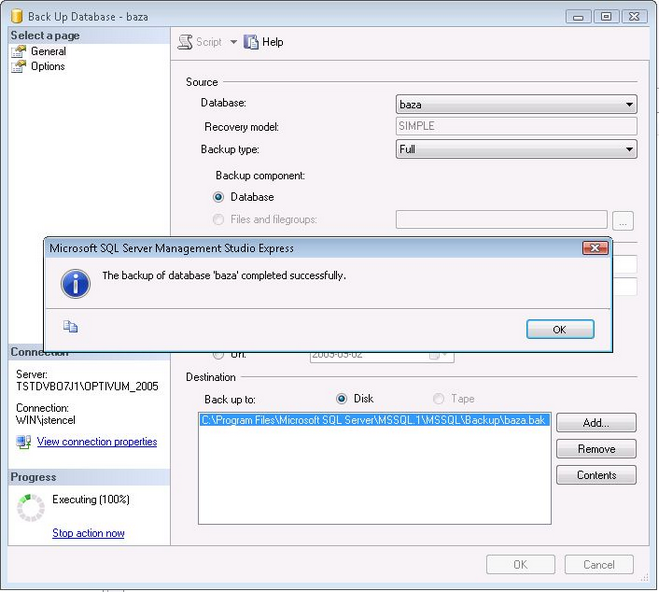The height and width of the screenshot is (592, 659).
Task: Choose Disk as backup destination
Action: 342,398
